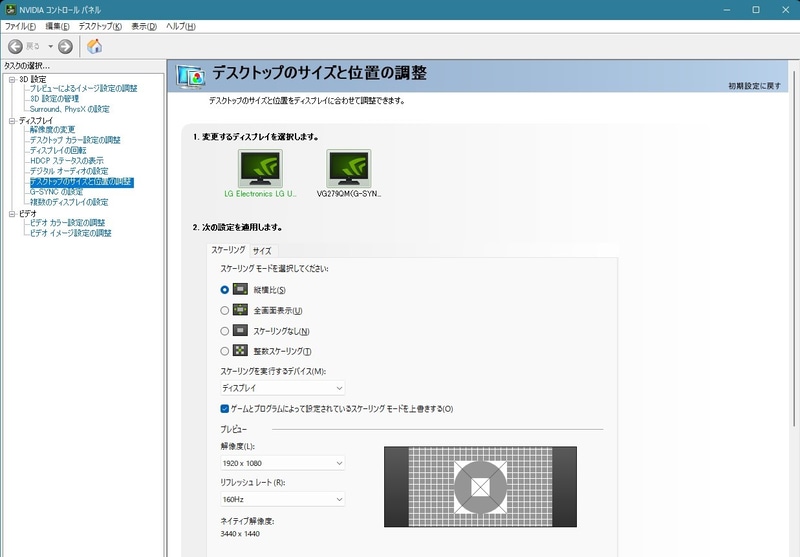Select the 全画面表示 radio button

pyautogui.click(x=224, y=310)
